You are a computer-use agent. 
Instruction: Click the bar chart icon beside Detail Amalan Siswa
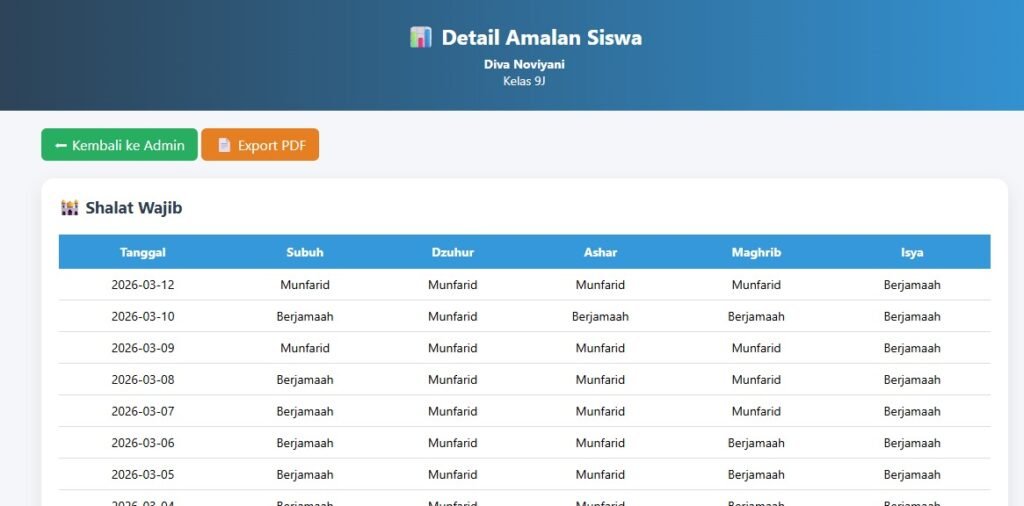[420, 38]
